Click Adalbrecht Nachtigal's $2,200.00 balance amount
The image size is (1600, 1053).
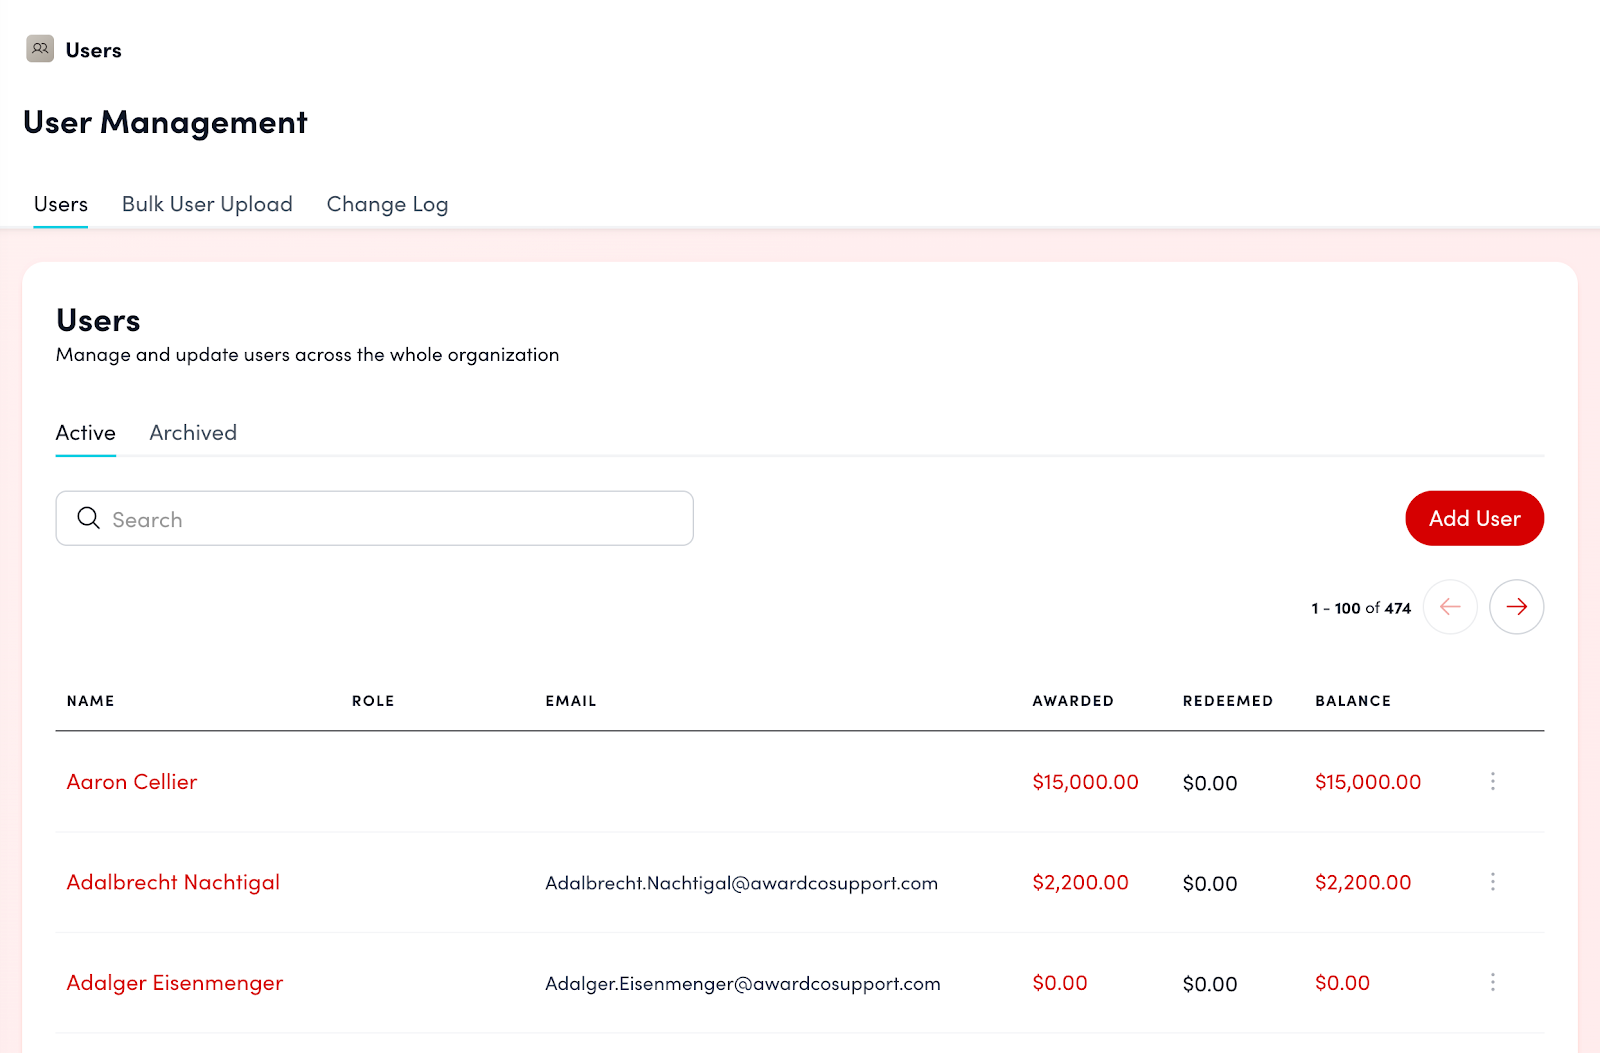coord(1362,882)
